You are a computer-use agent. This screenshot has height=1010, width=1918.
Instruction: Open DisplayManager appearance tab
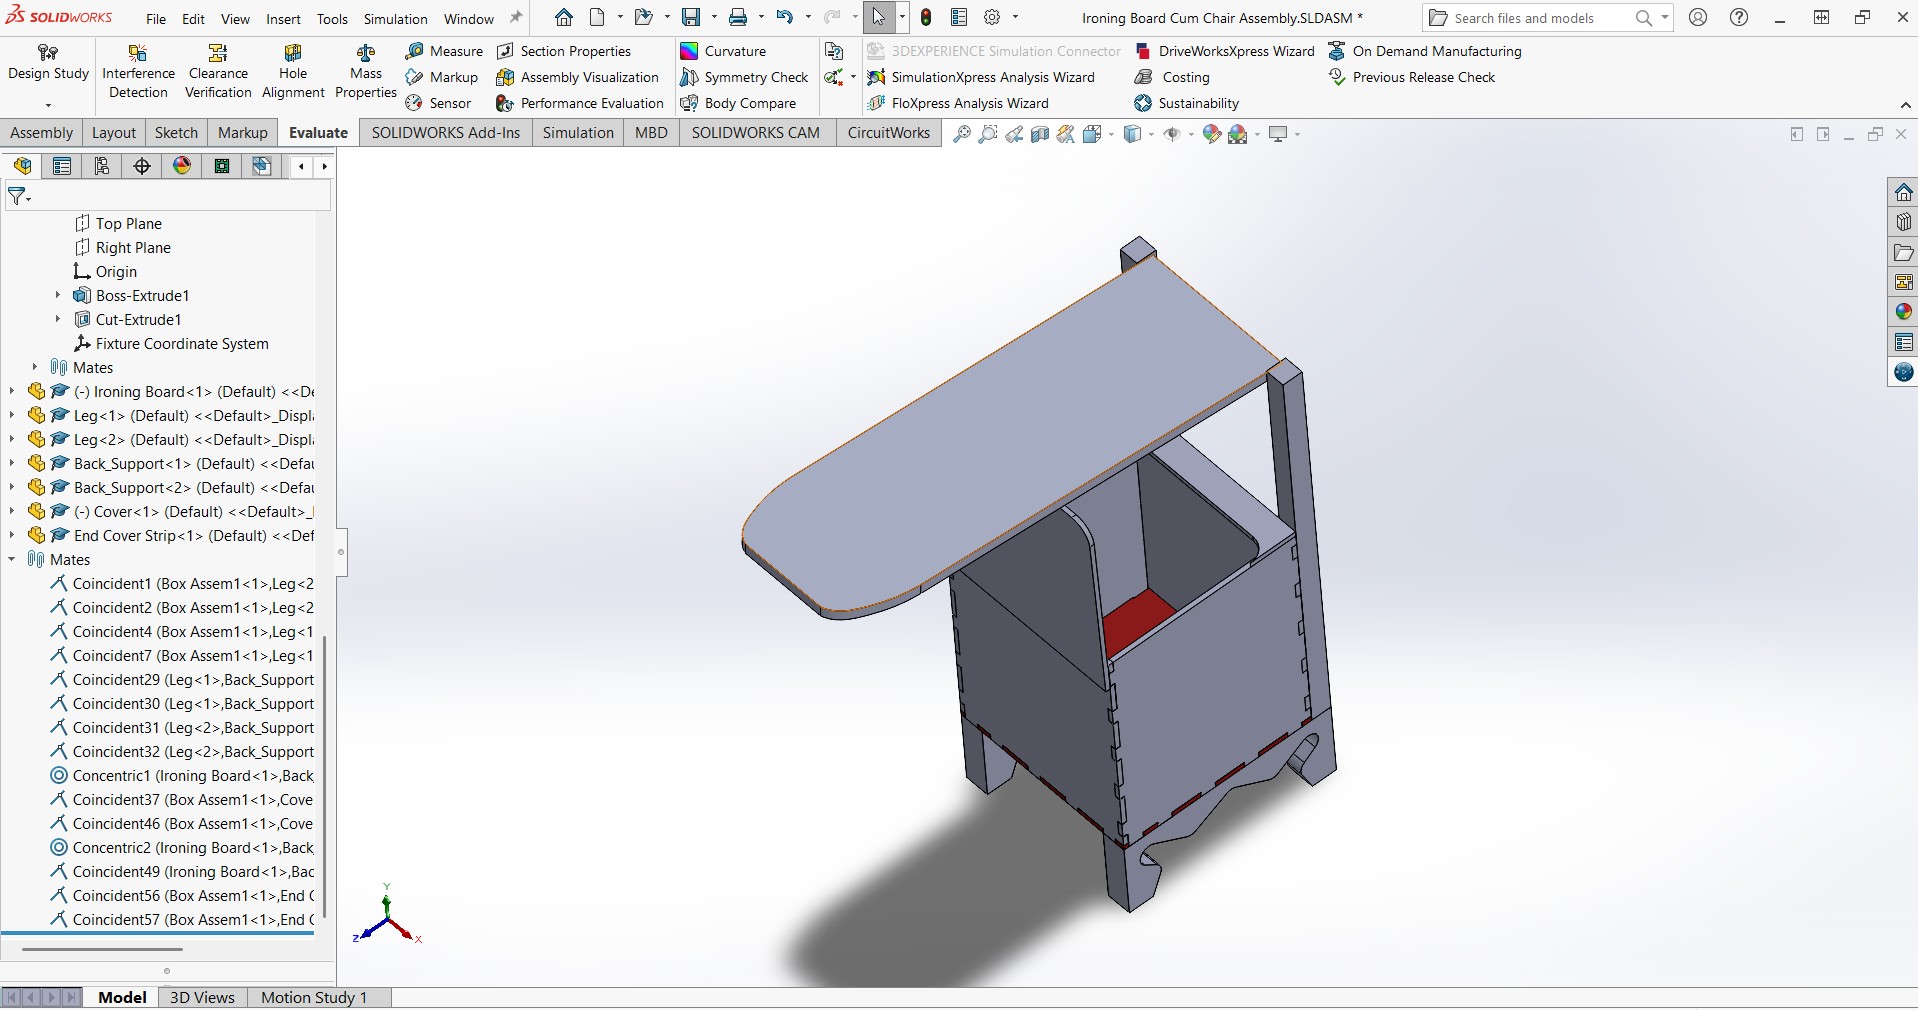click(x=182, y=166)
